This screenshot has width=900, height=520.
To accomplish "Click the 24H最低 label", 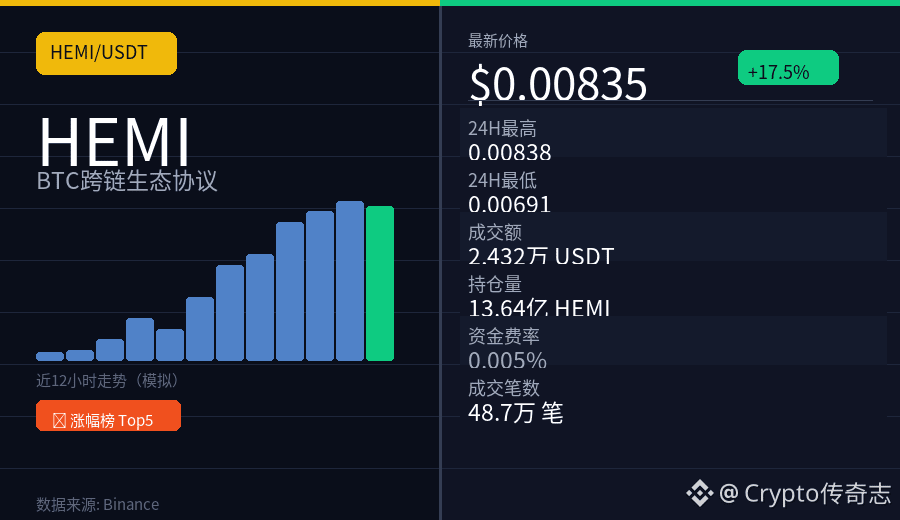I will [x=502, y=180].
